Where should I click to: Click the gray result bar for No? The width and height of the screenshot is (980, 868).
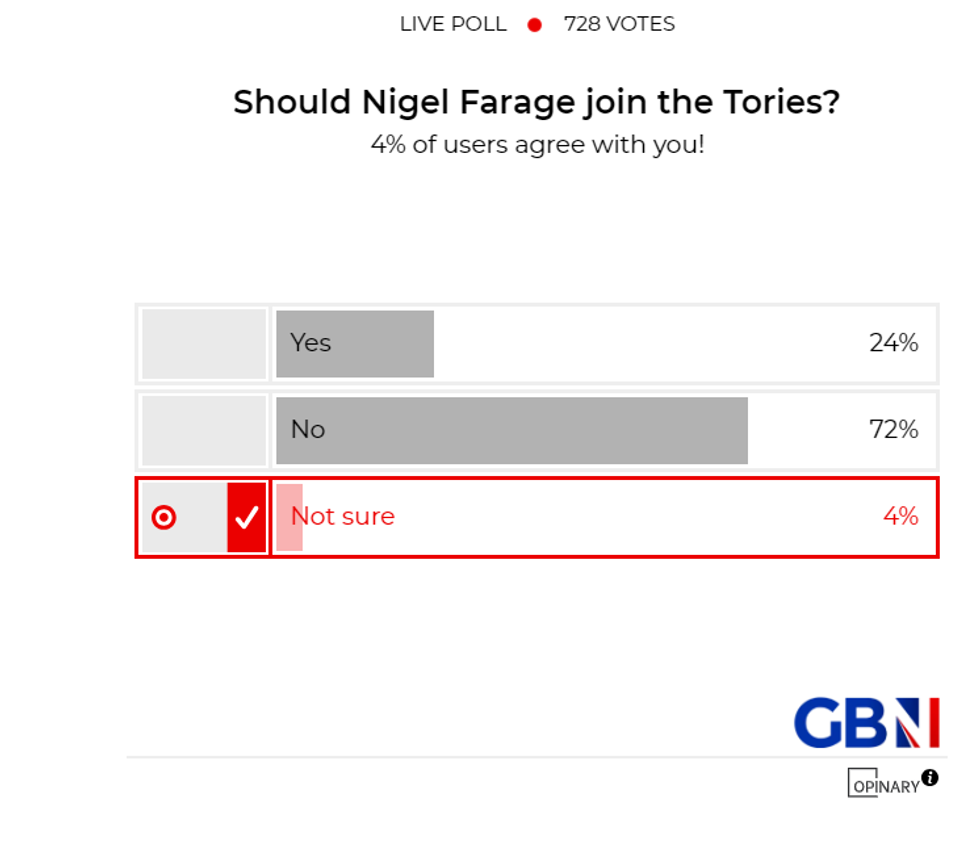(510, 430)
